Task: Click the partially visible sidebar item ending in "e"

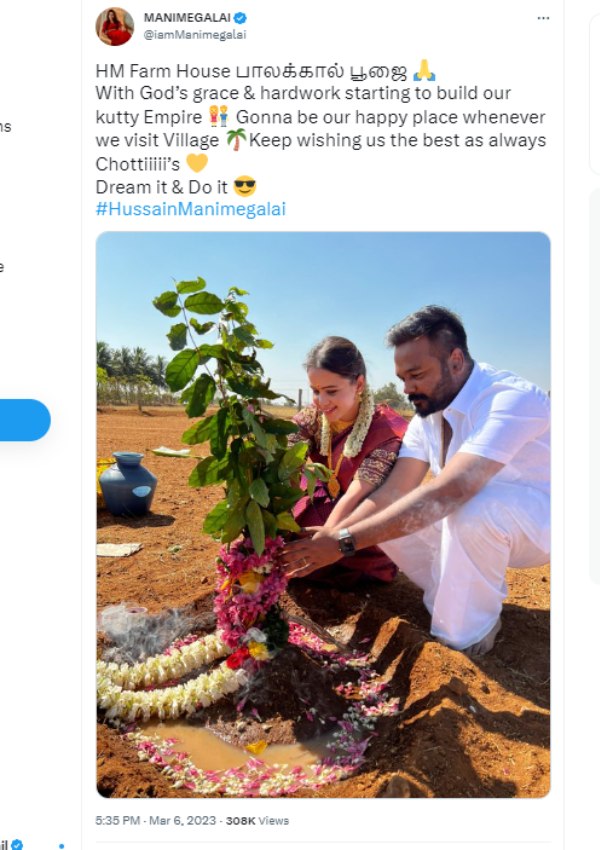Action: point(5,267)
